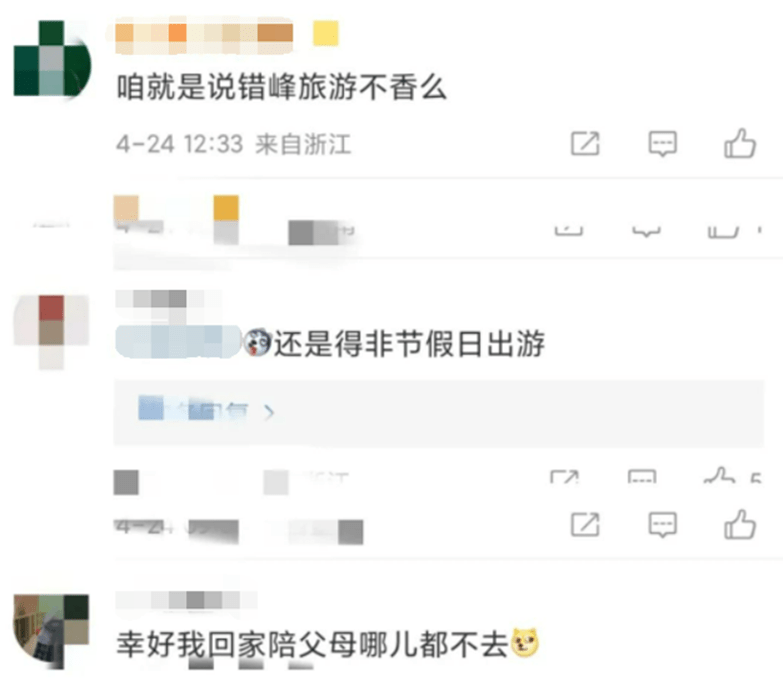The width and height of the screenshot is (783, 691).
Task: Like the 还是得非节假日出游 comment
Action: tap(740, 524)
